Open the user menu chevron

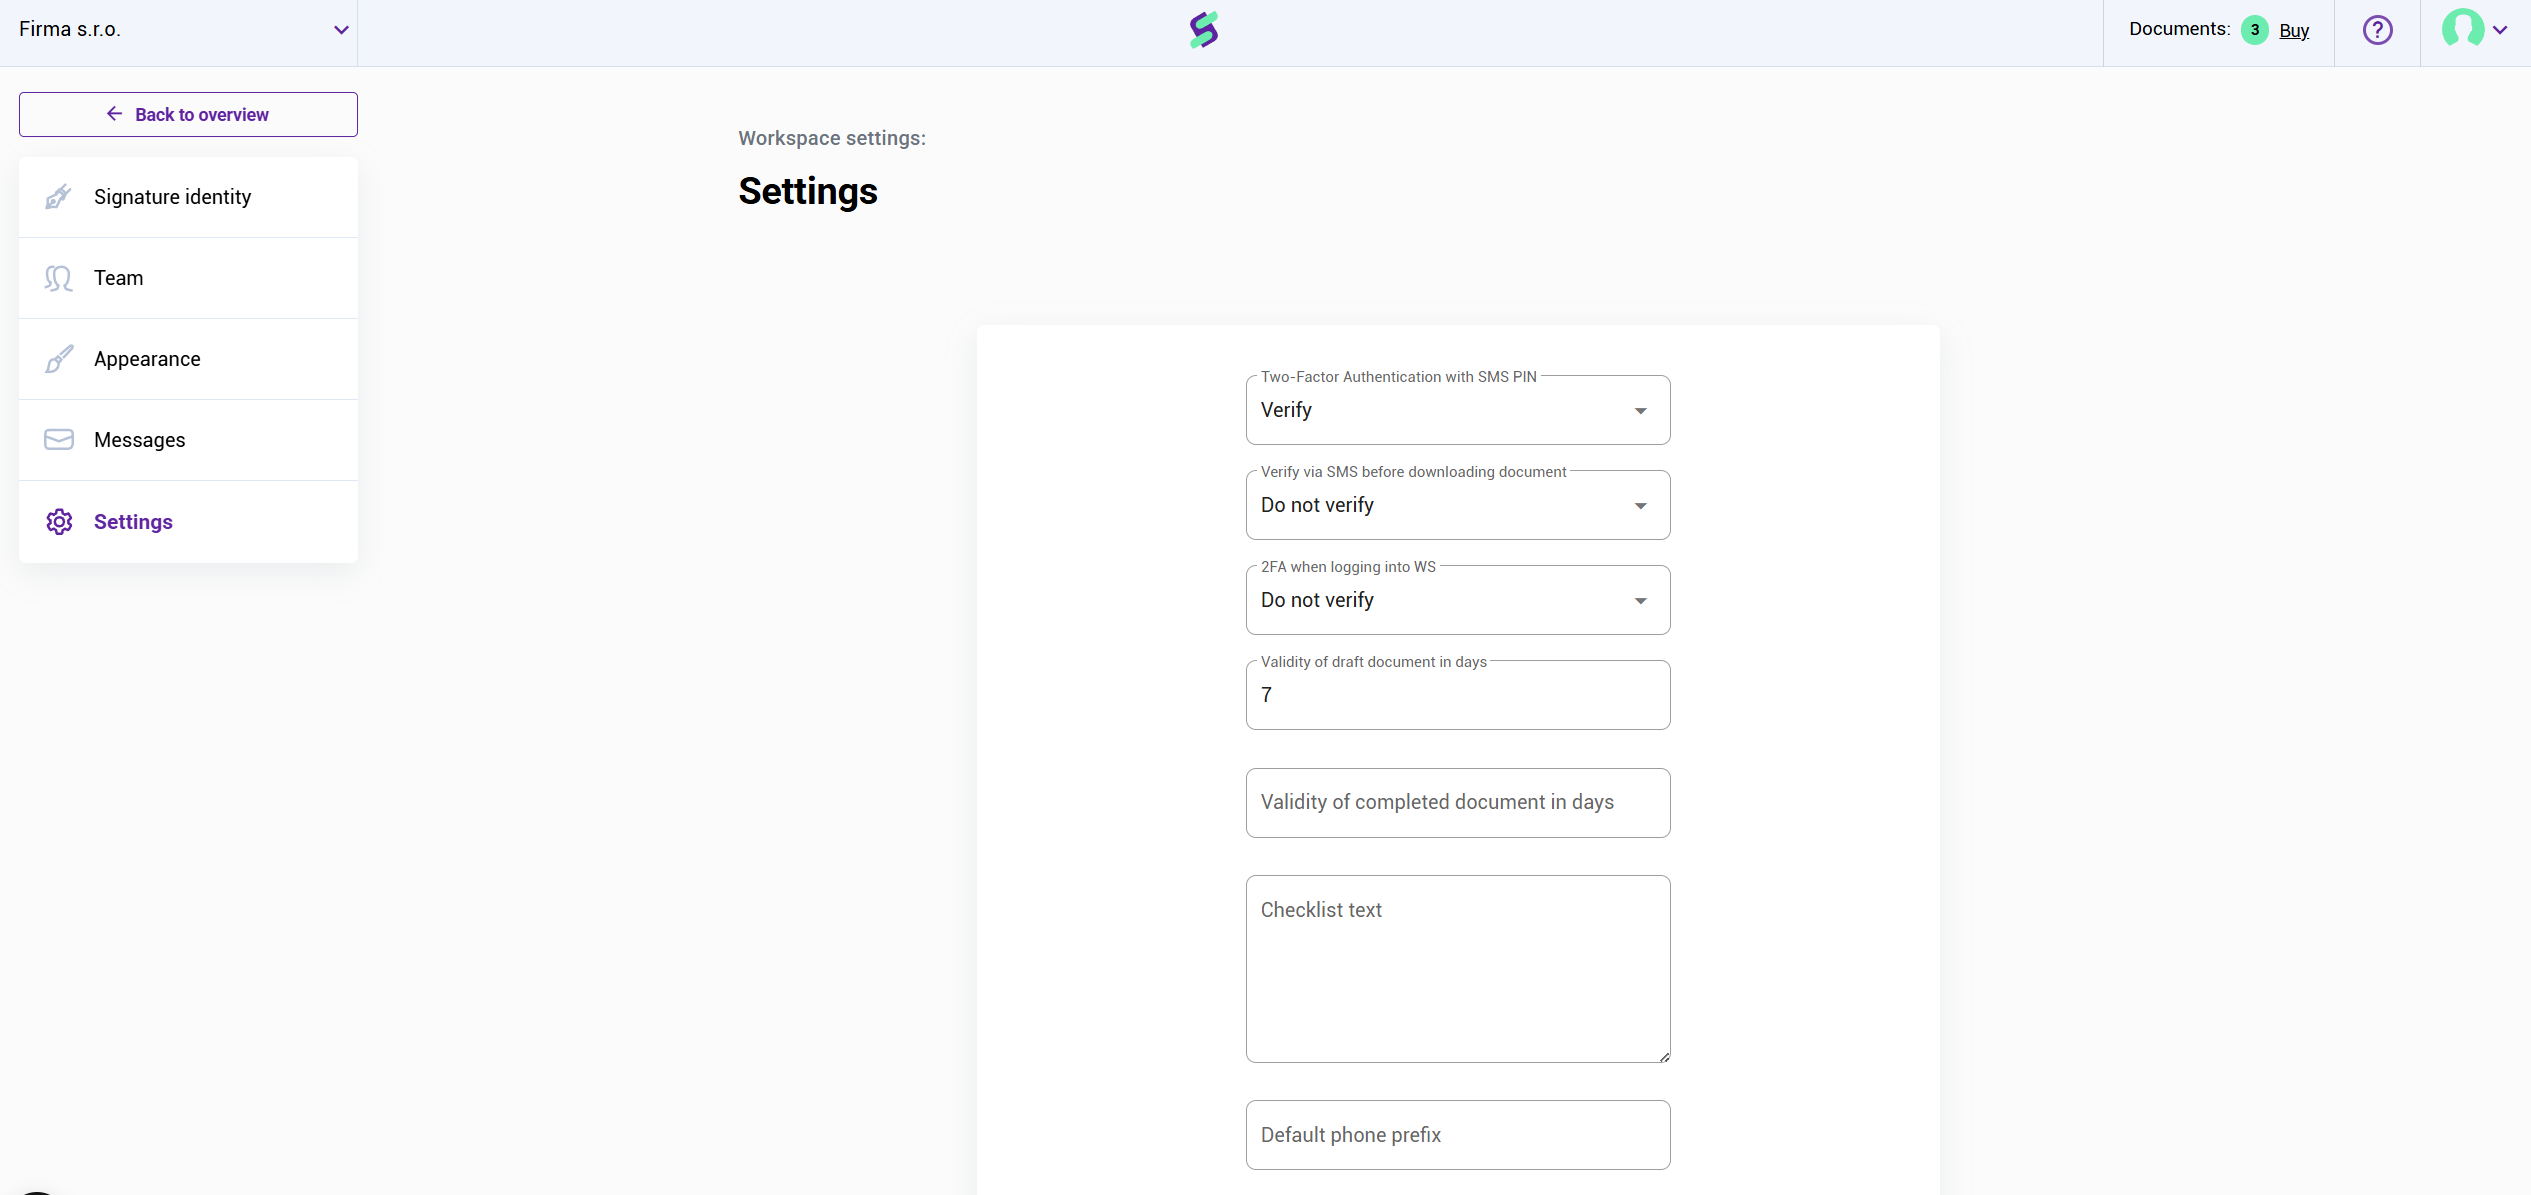(2501, 30)
